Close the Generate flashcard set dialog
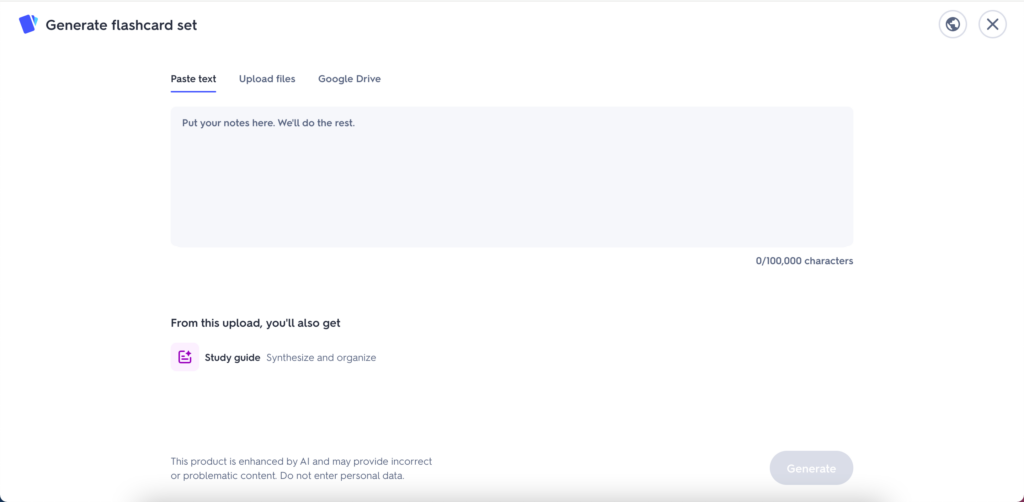 click(991, 25)
